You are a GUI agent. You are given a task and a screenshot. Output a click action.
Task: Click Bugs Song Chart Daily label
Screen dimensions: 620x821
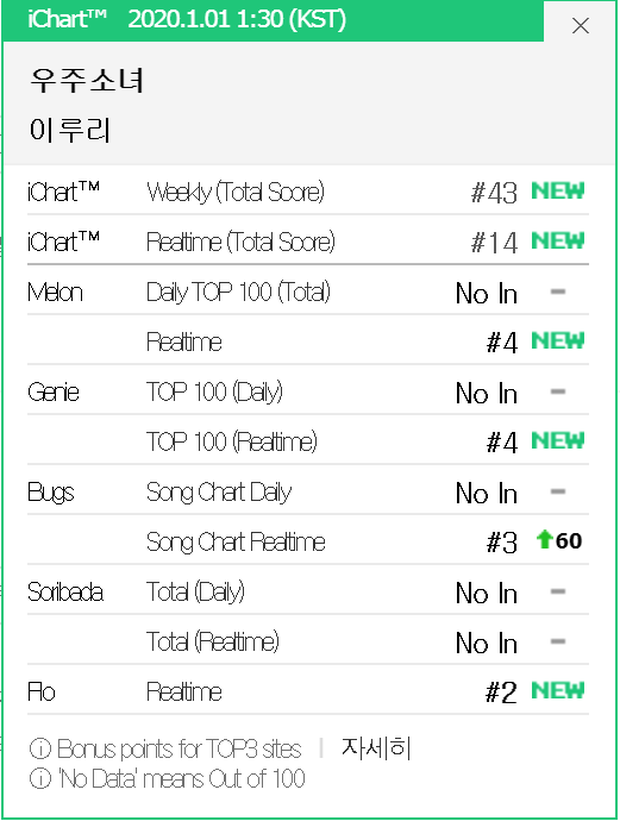click(x=218, y=493)
